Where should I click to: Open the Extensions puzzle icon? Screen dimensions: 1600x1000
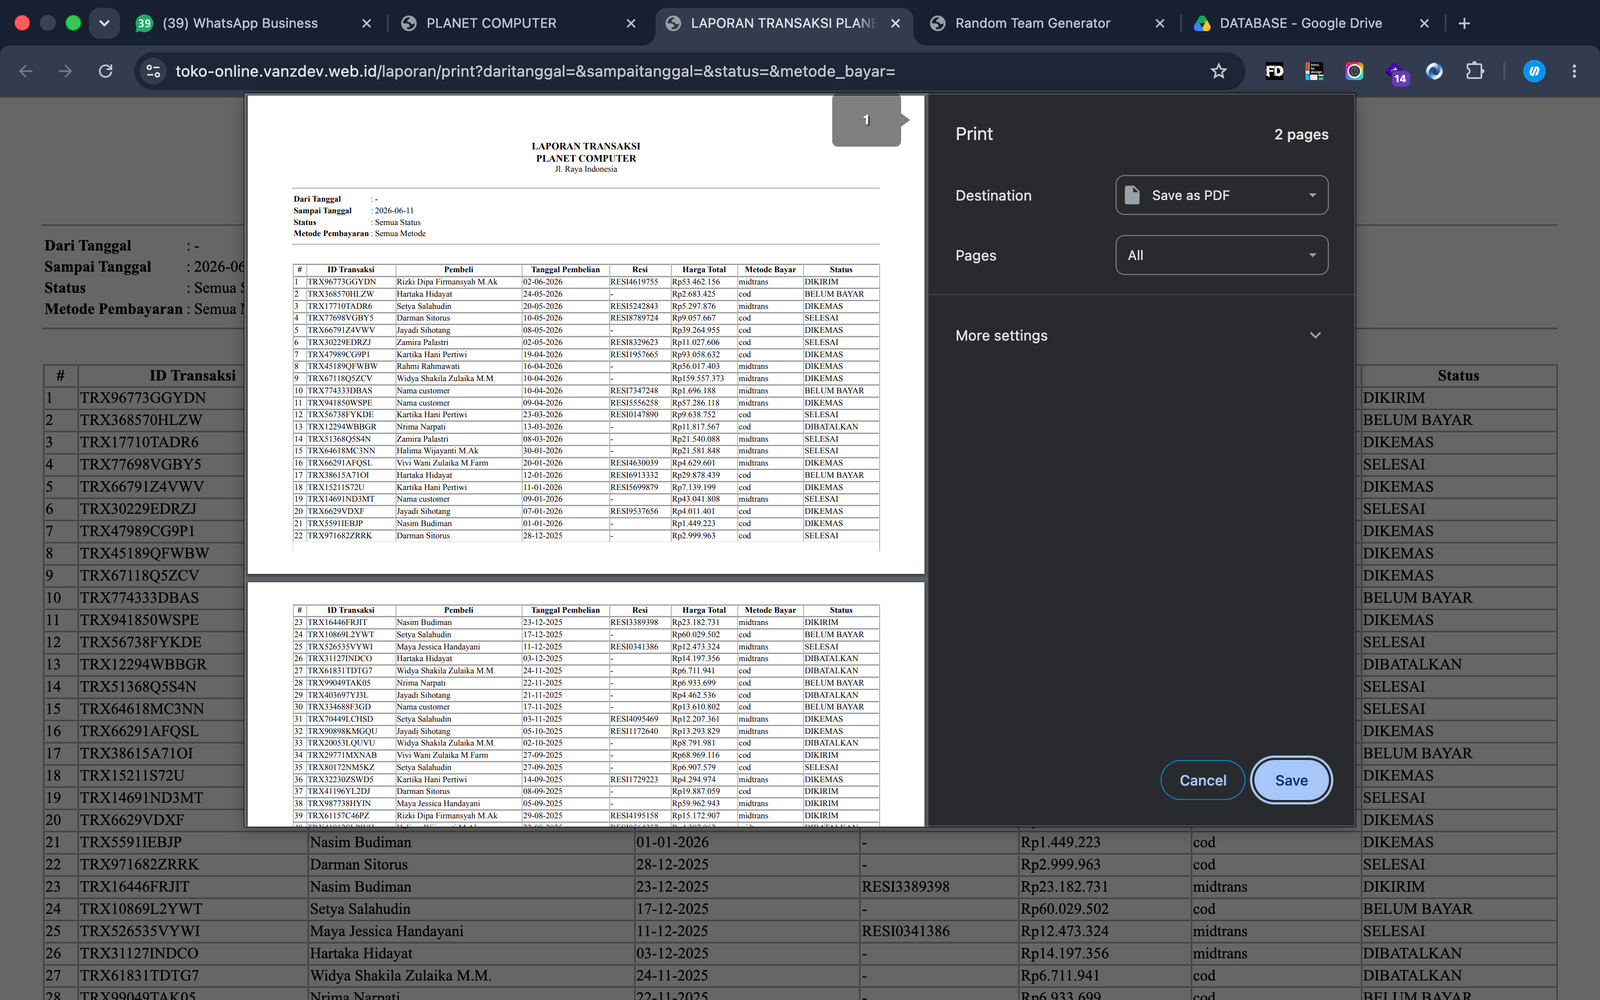[x=1474, y=71]
